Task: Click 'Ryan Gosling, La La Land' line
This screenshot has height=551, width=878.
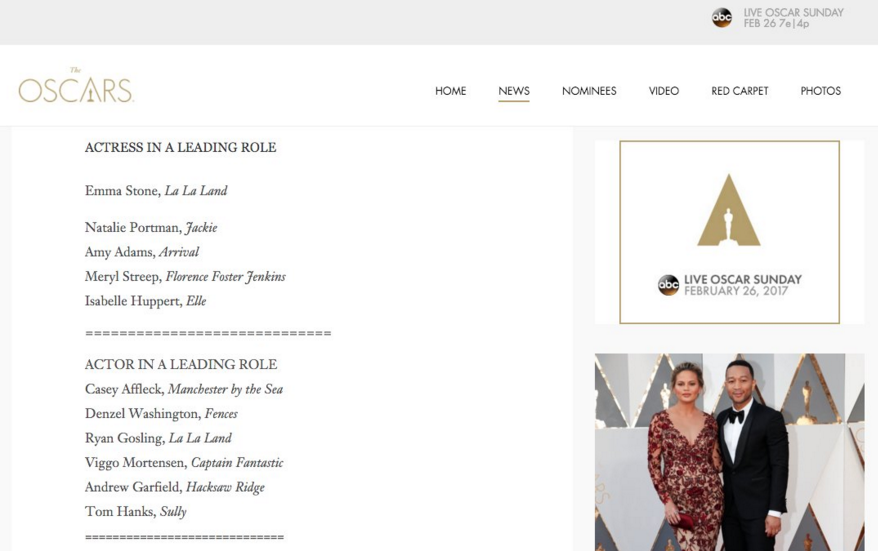Action: (x=158, y=438)
